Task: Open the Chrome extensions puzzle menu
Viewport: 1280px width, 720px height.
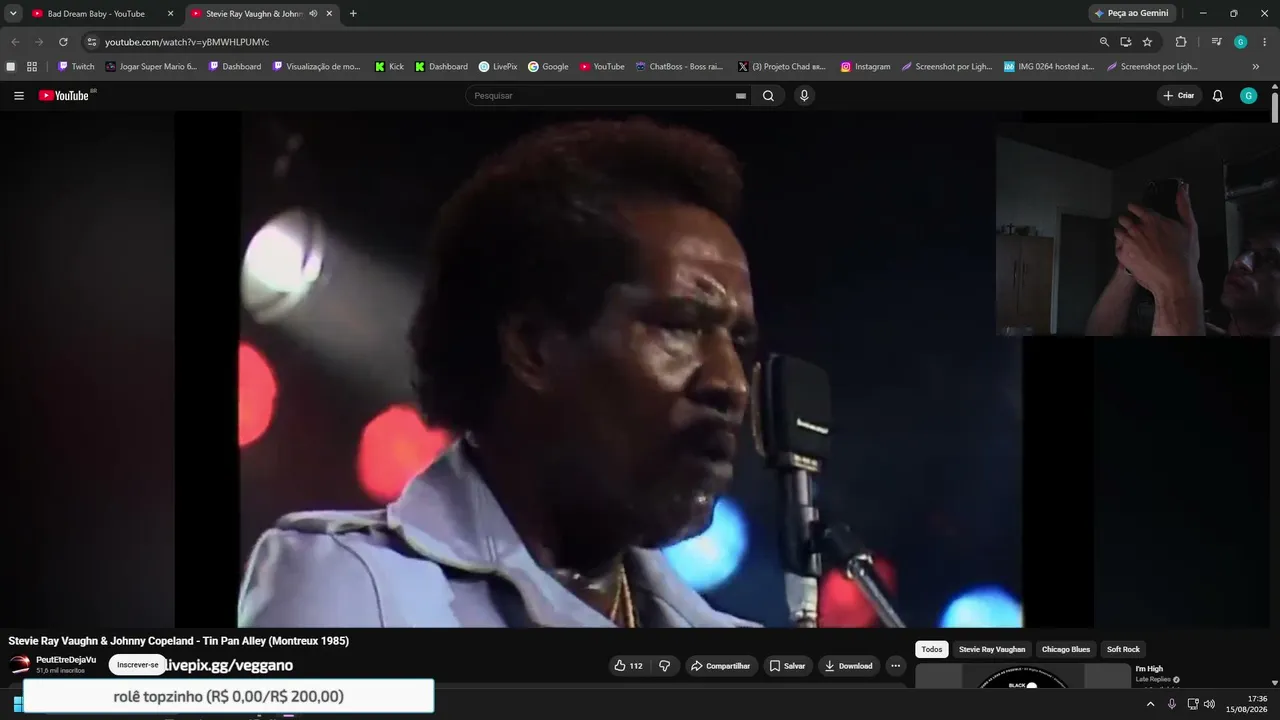Action: point(1181,42)
